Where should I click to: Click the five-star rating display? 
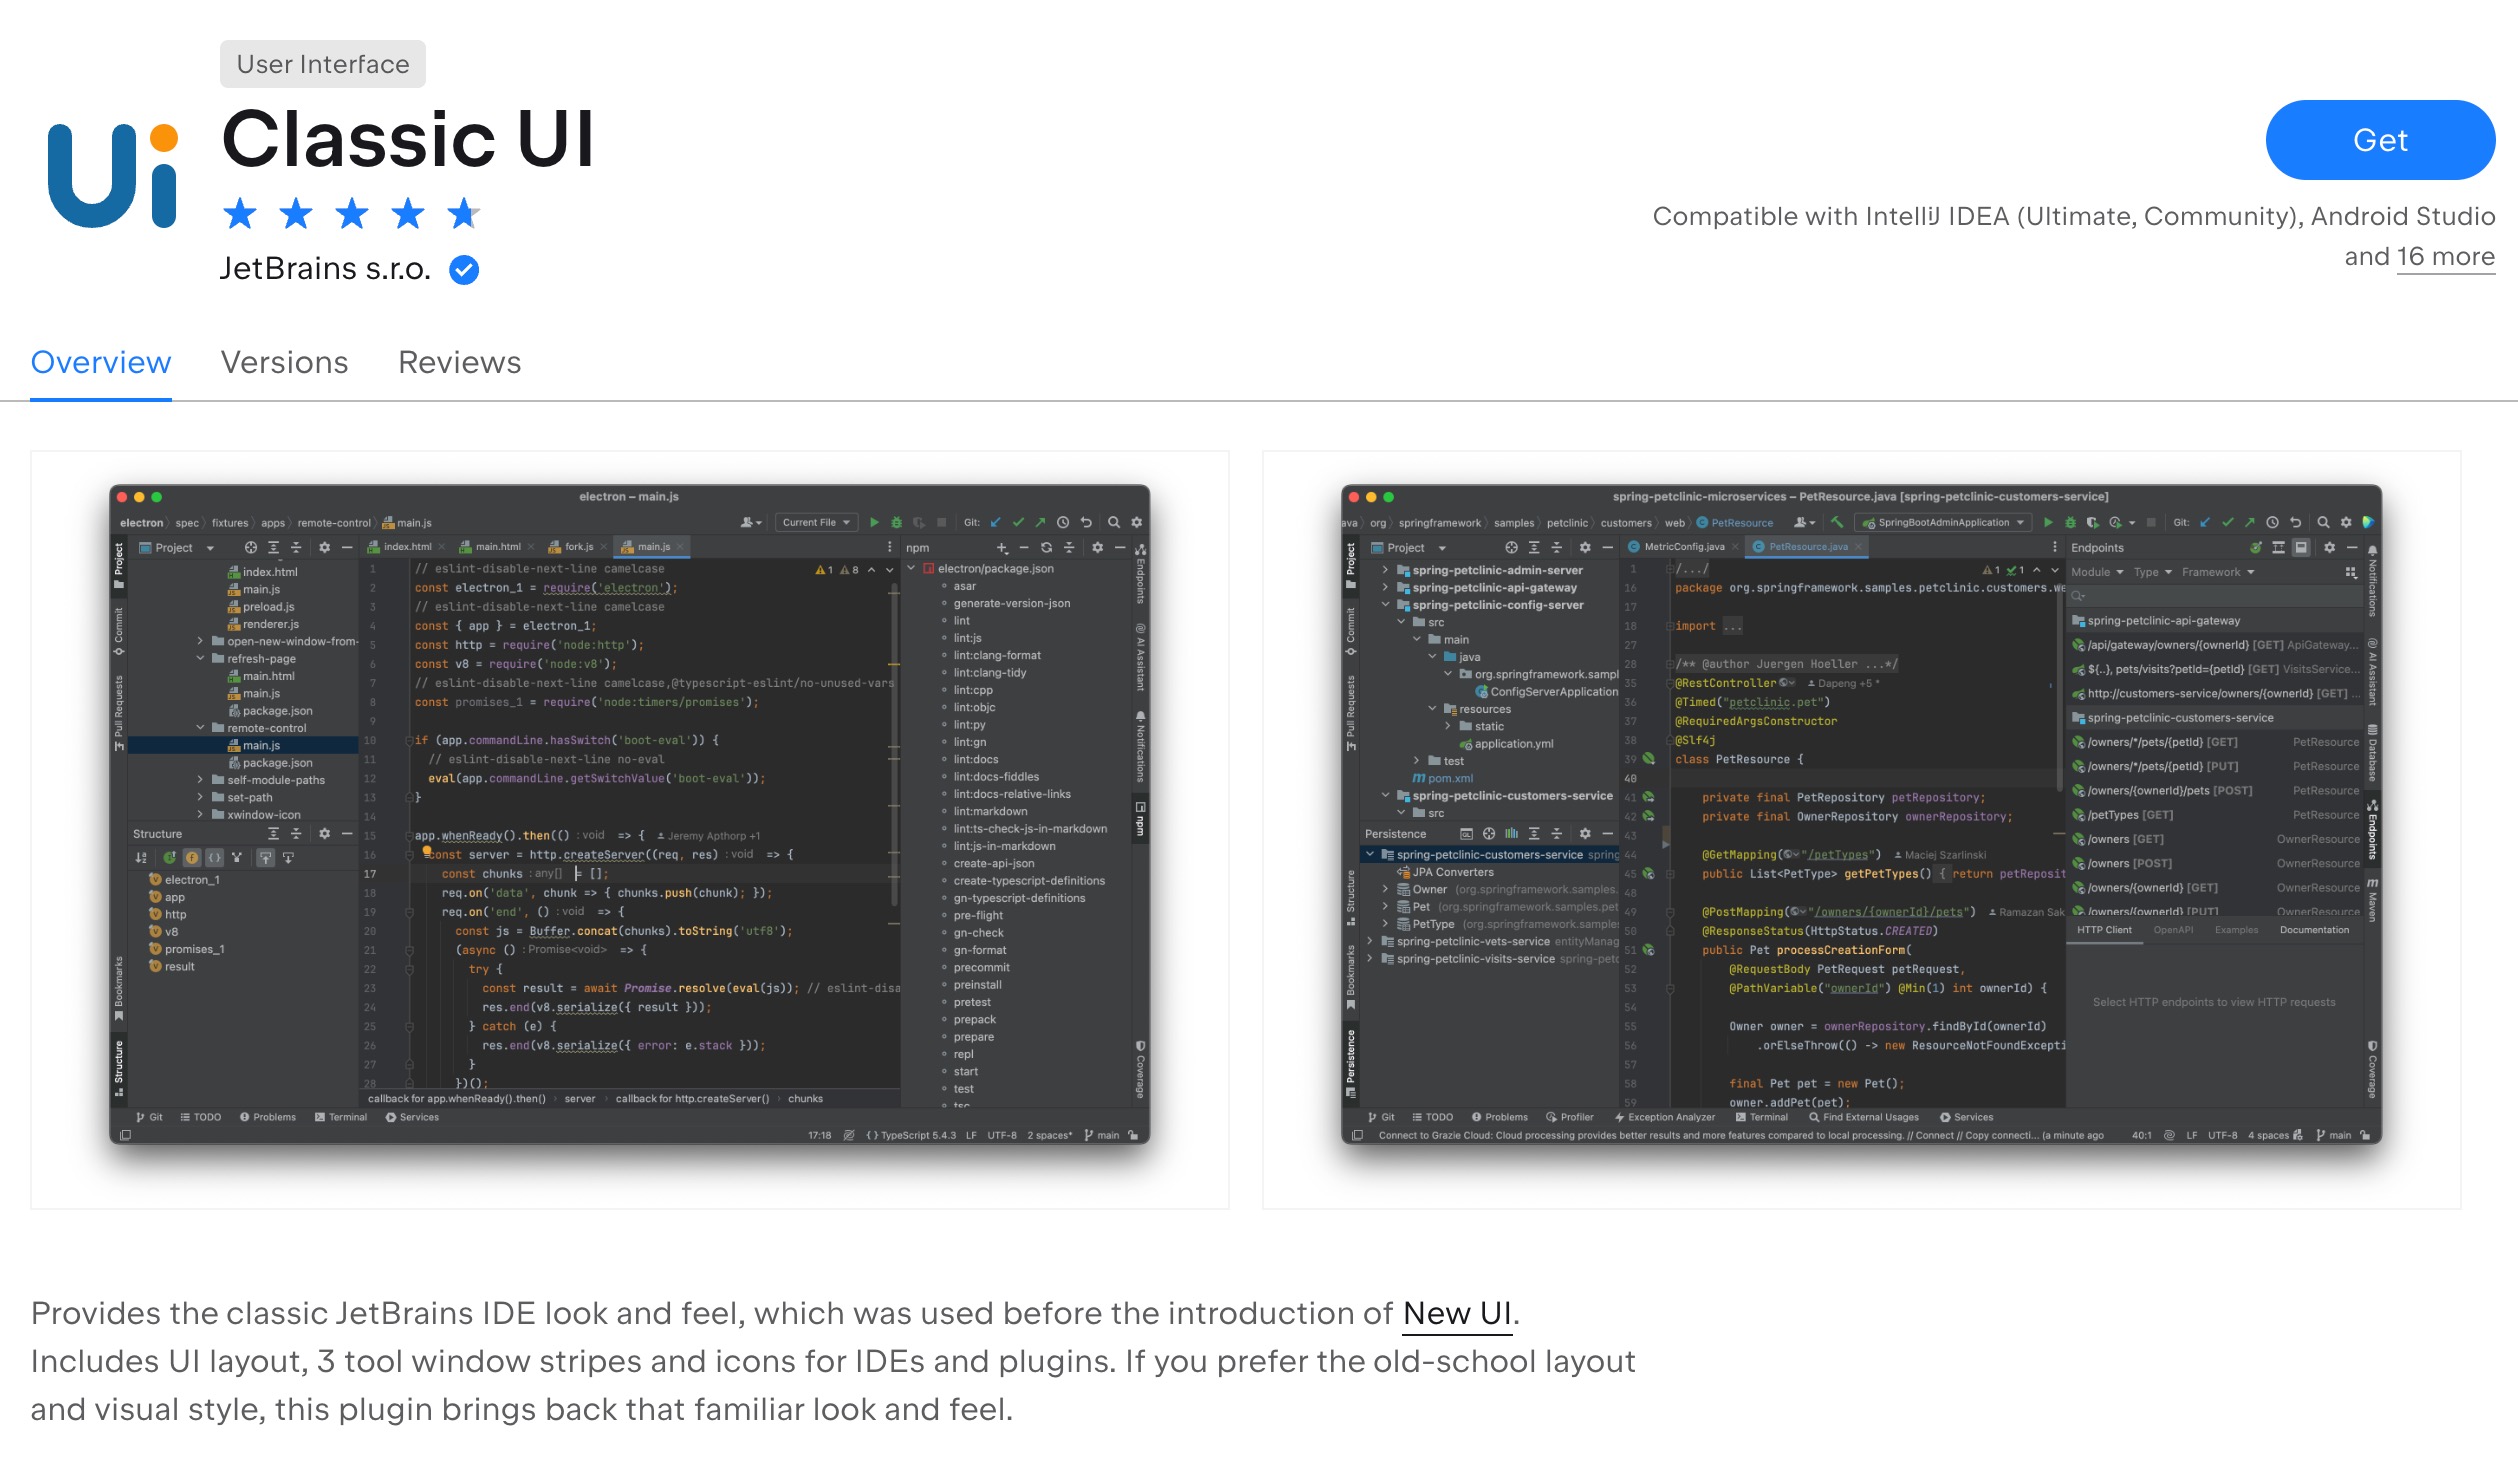pos(351,213)
